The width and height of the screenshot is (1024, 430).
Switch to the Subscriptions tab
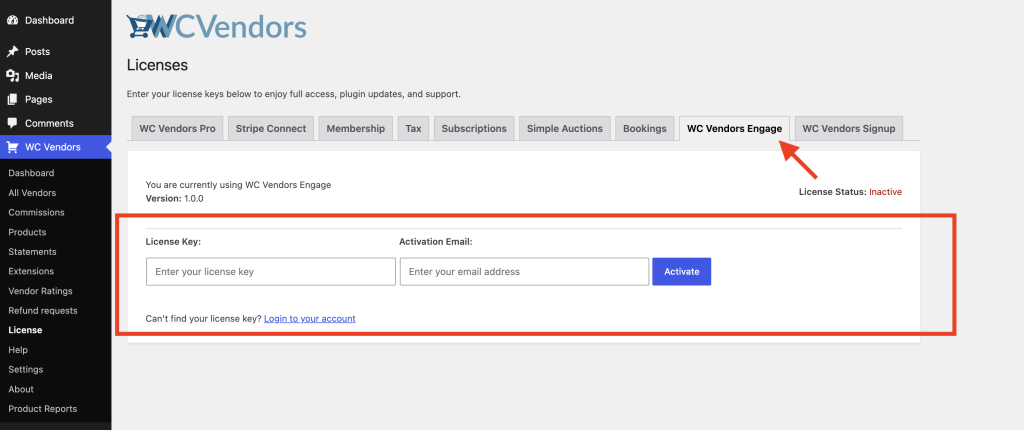pyautogui.click(x=474, y=129)
